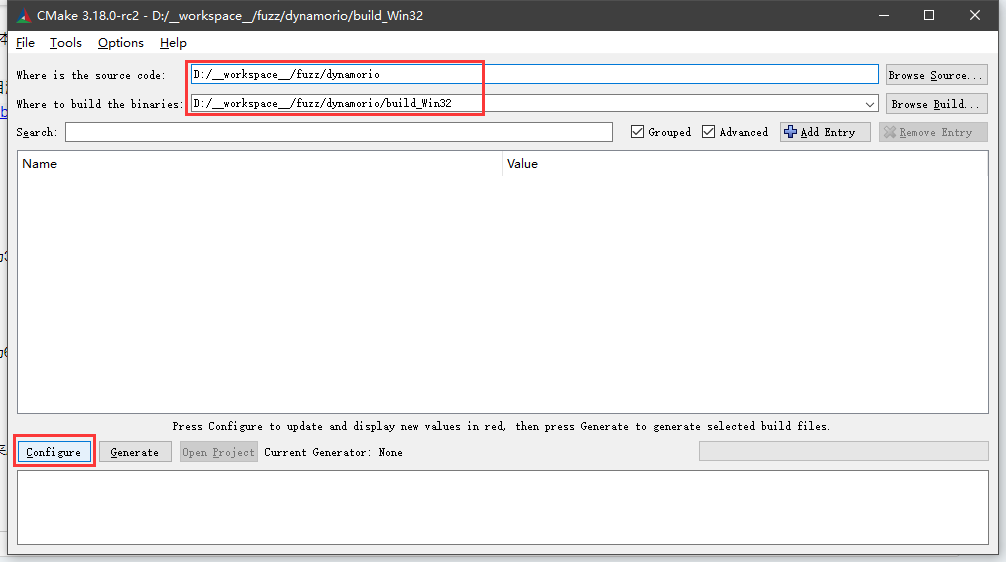The height and width of the screenshot is (562, 1006).
Task: Open the Tools menu
Action: (x=65, y=43)
